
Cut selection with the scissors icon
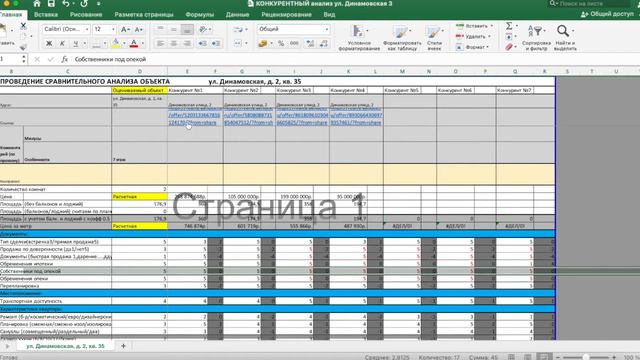click(23, 26)
